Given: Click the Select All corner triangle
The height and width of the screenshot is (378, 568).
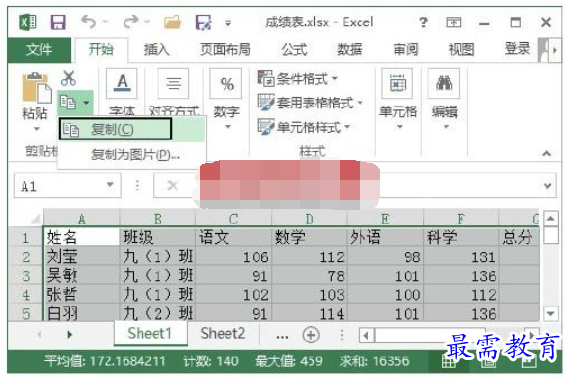Looking at the screenshot, I should pos(36,219).
